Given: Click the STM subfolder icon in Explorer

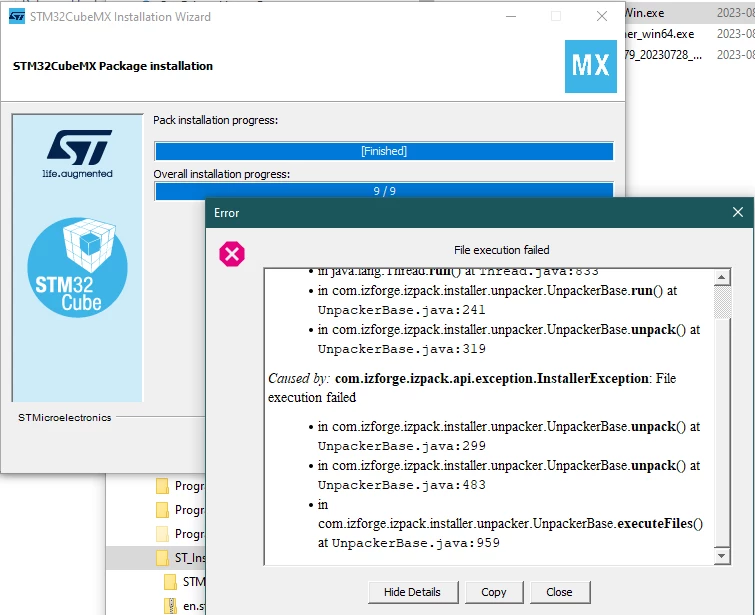Looking at the screenshot, I should [170, 582].
